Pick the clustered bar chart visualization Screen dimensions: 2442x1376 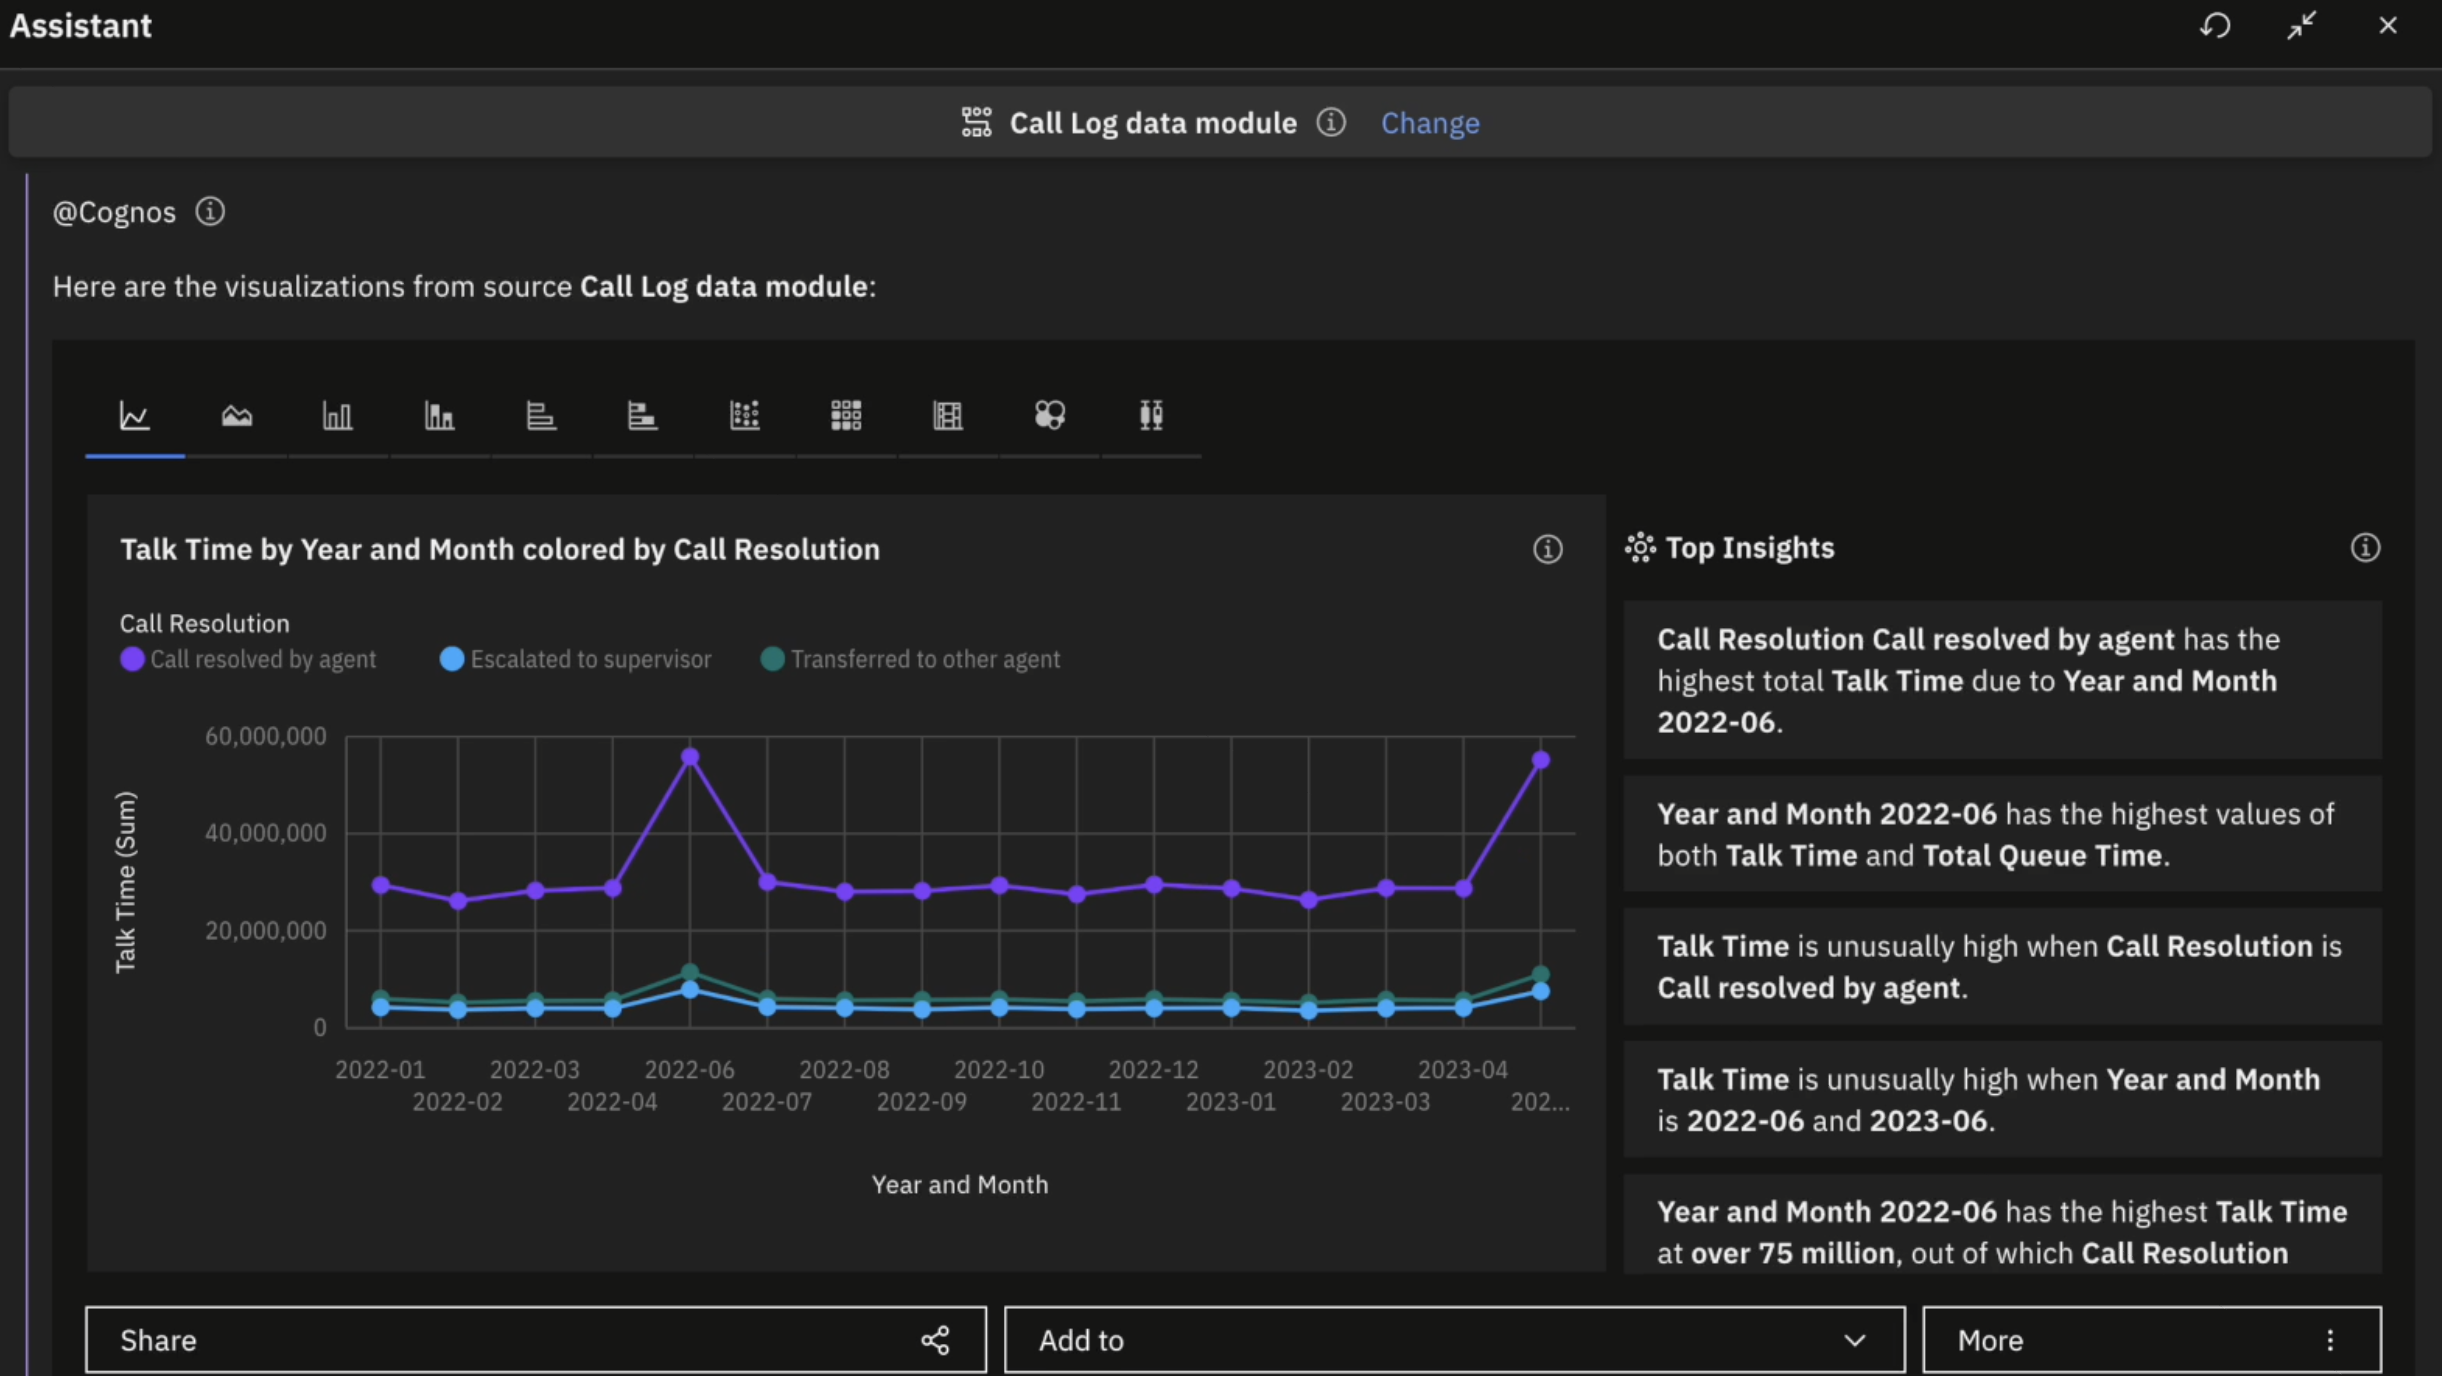pyautogui.click(x=439, y=415)
